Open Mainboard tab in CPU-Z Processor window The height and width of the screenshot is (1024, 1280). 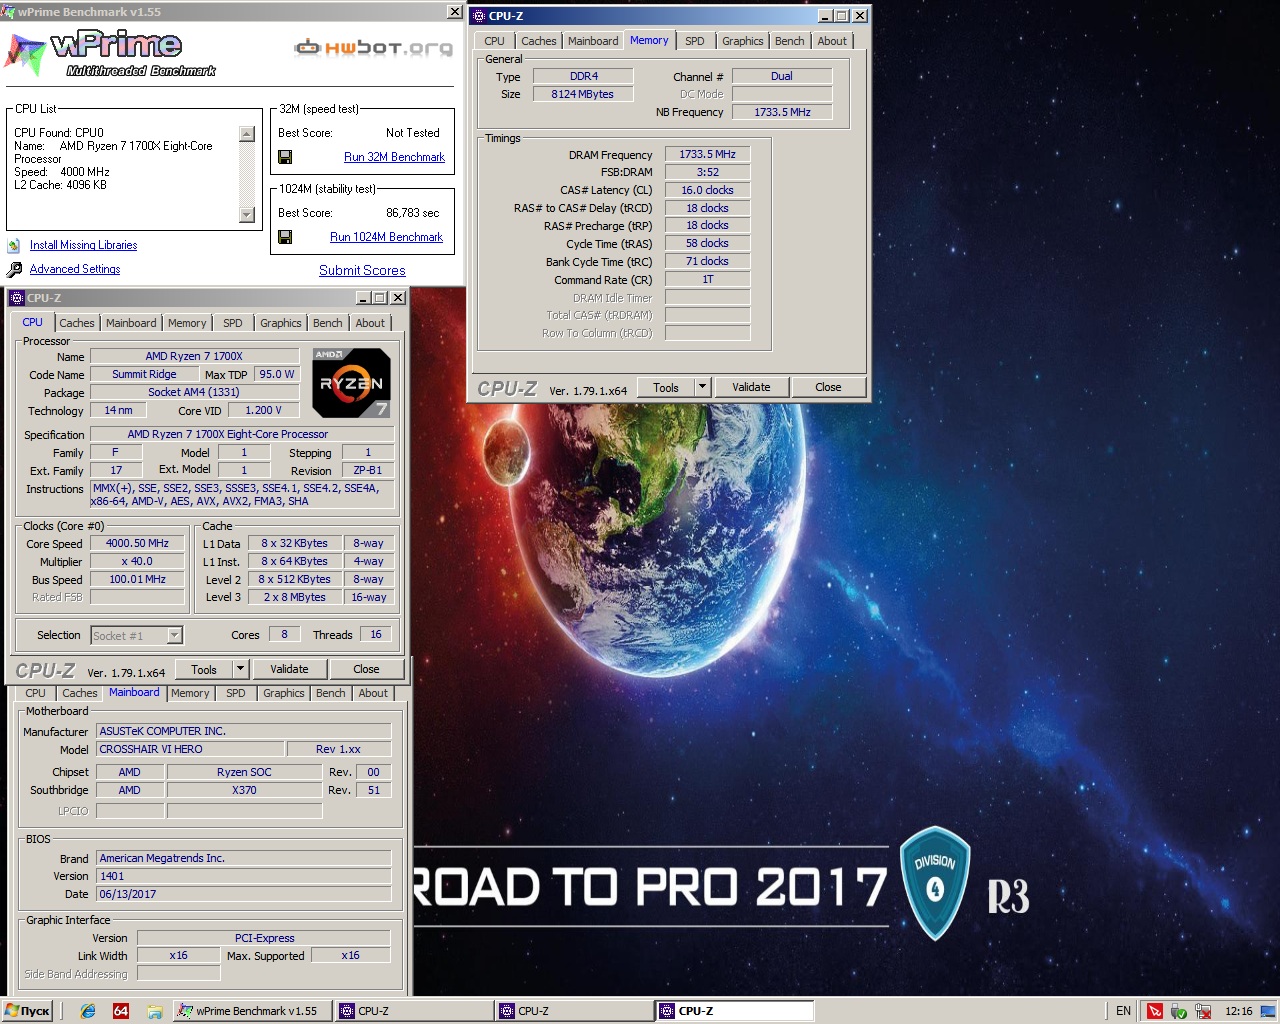coord(131,323)
